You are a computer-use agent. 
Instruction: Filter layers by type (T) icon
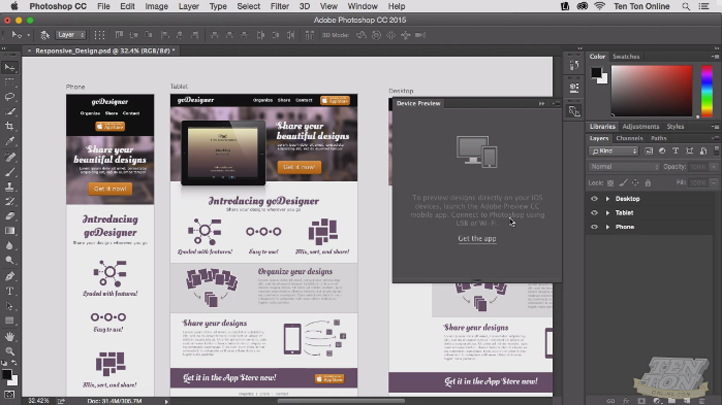coord(675,151)
